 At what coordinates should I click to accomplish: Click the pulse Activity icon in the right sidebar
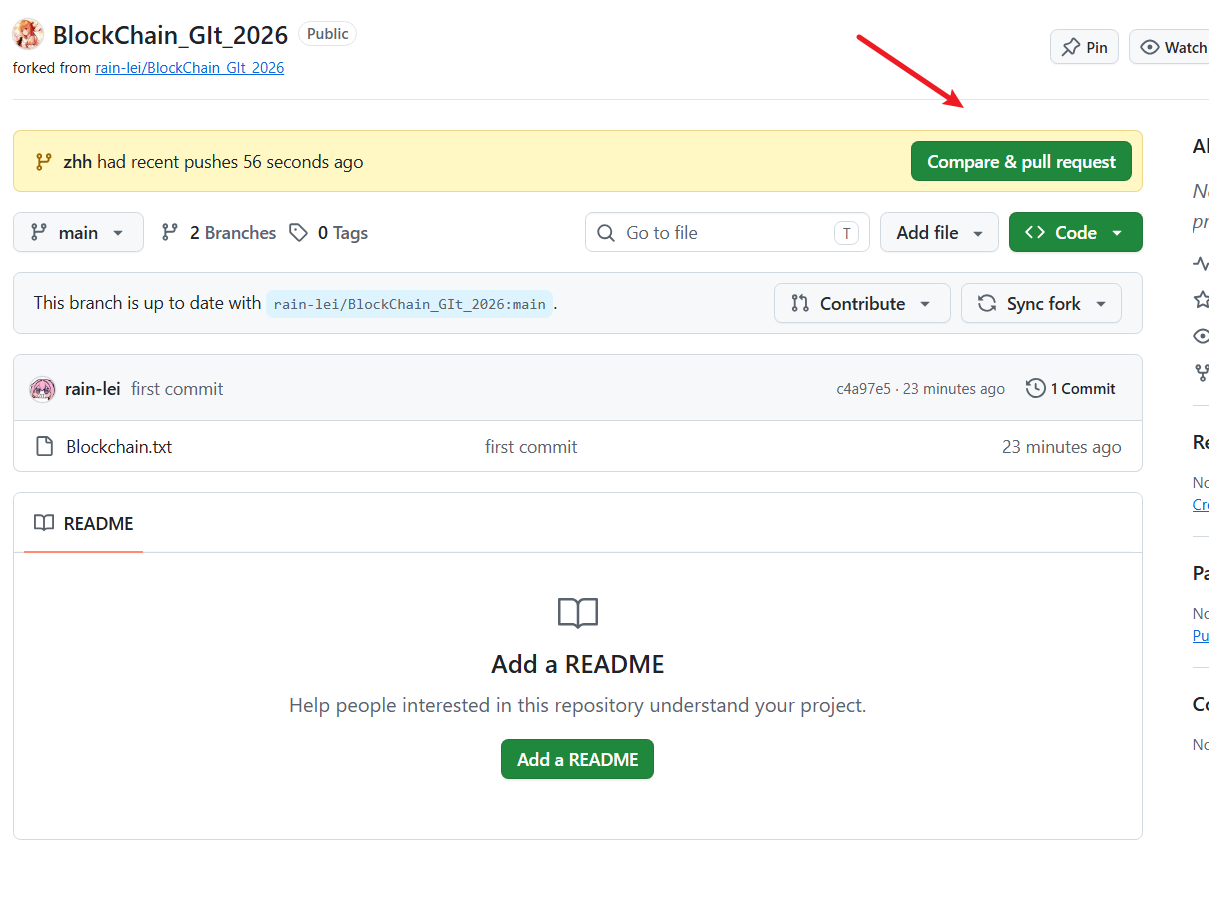coord(1201,263)
